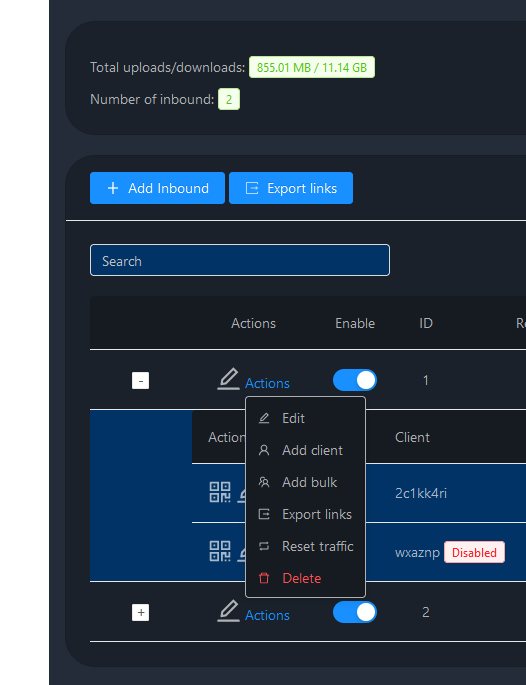Viewport: 526px width, 685px height.
Task: Toggle the enable switch for inbound 1
Action: 355,380
